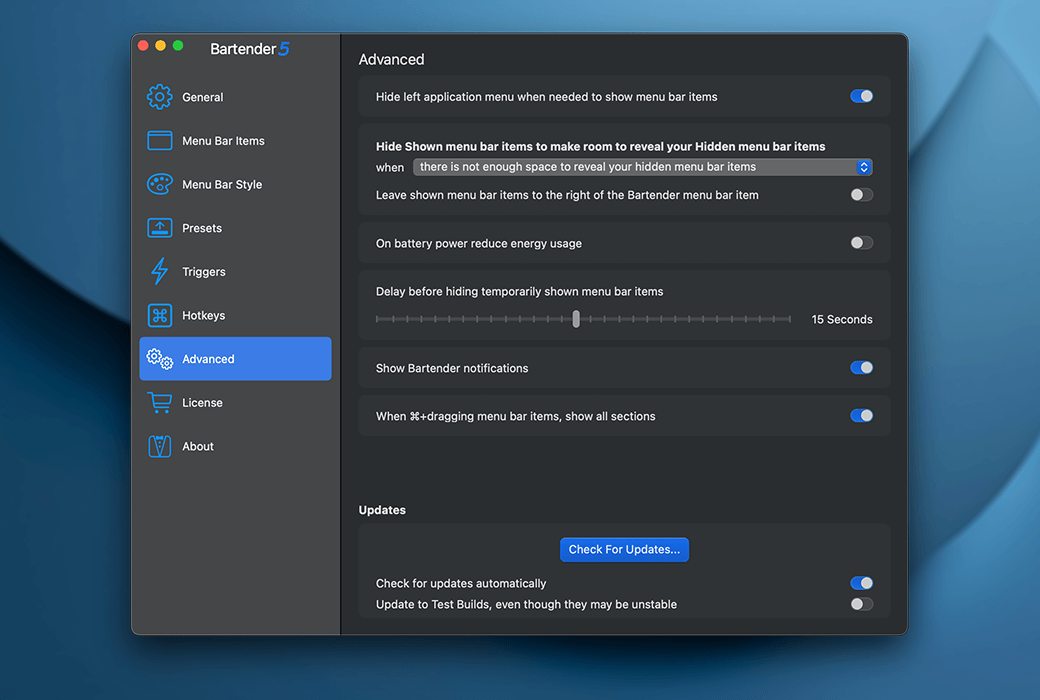Screen dimensions: 1040x700
Task: Open the 'when' condition dropdown
Action: click(x=640, y=167)
